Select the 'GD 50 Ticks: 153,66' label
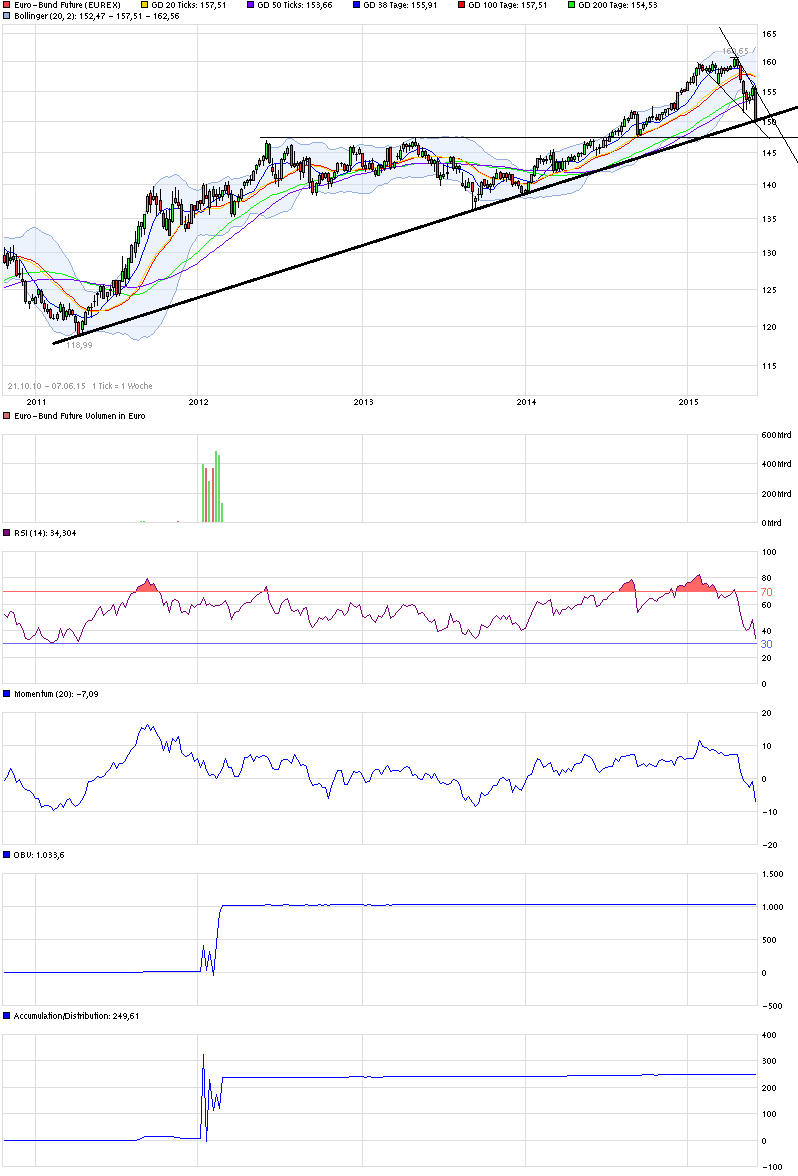 (x=295, y=5)
